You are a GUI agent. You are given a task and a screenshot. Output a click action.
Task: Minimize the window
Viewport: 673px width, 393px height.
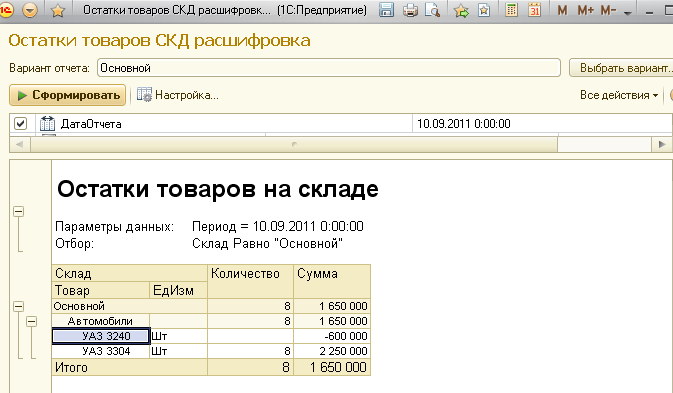click(x=649, y=12)
